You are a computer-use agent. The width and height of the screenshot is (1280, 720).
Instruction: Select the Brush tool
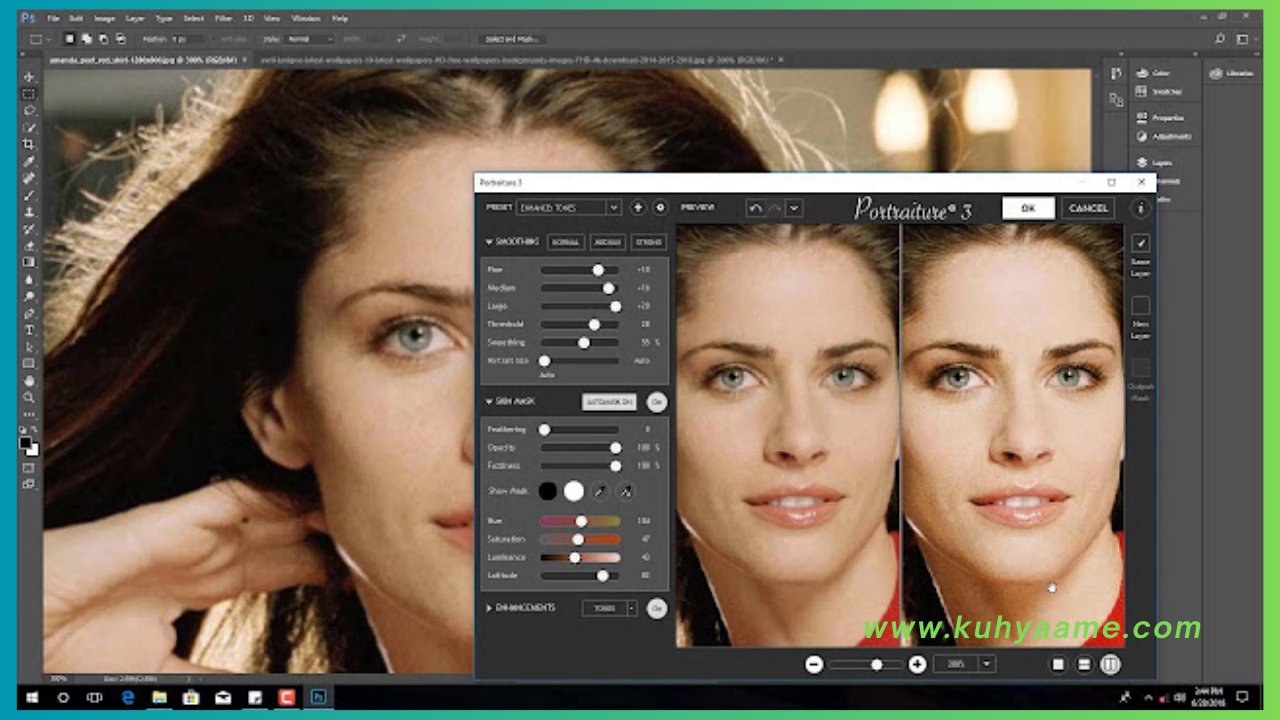(x=29, y=195)
